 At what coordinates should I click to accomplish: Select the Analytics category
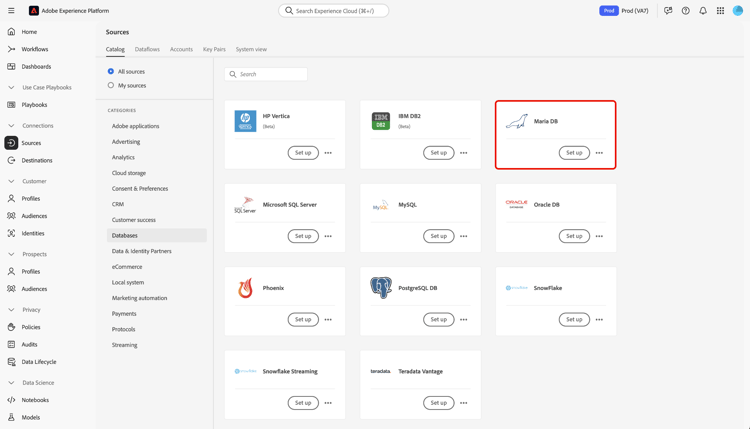pyautogui.click(x=123, y=157)
